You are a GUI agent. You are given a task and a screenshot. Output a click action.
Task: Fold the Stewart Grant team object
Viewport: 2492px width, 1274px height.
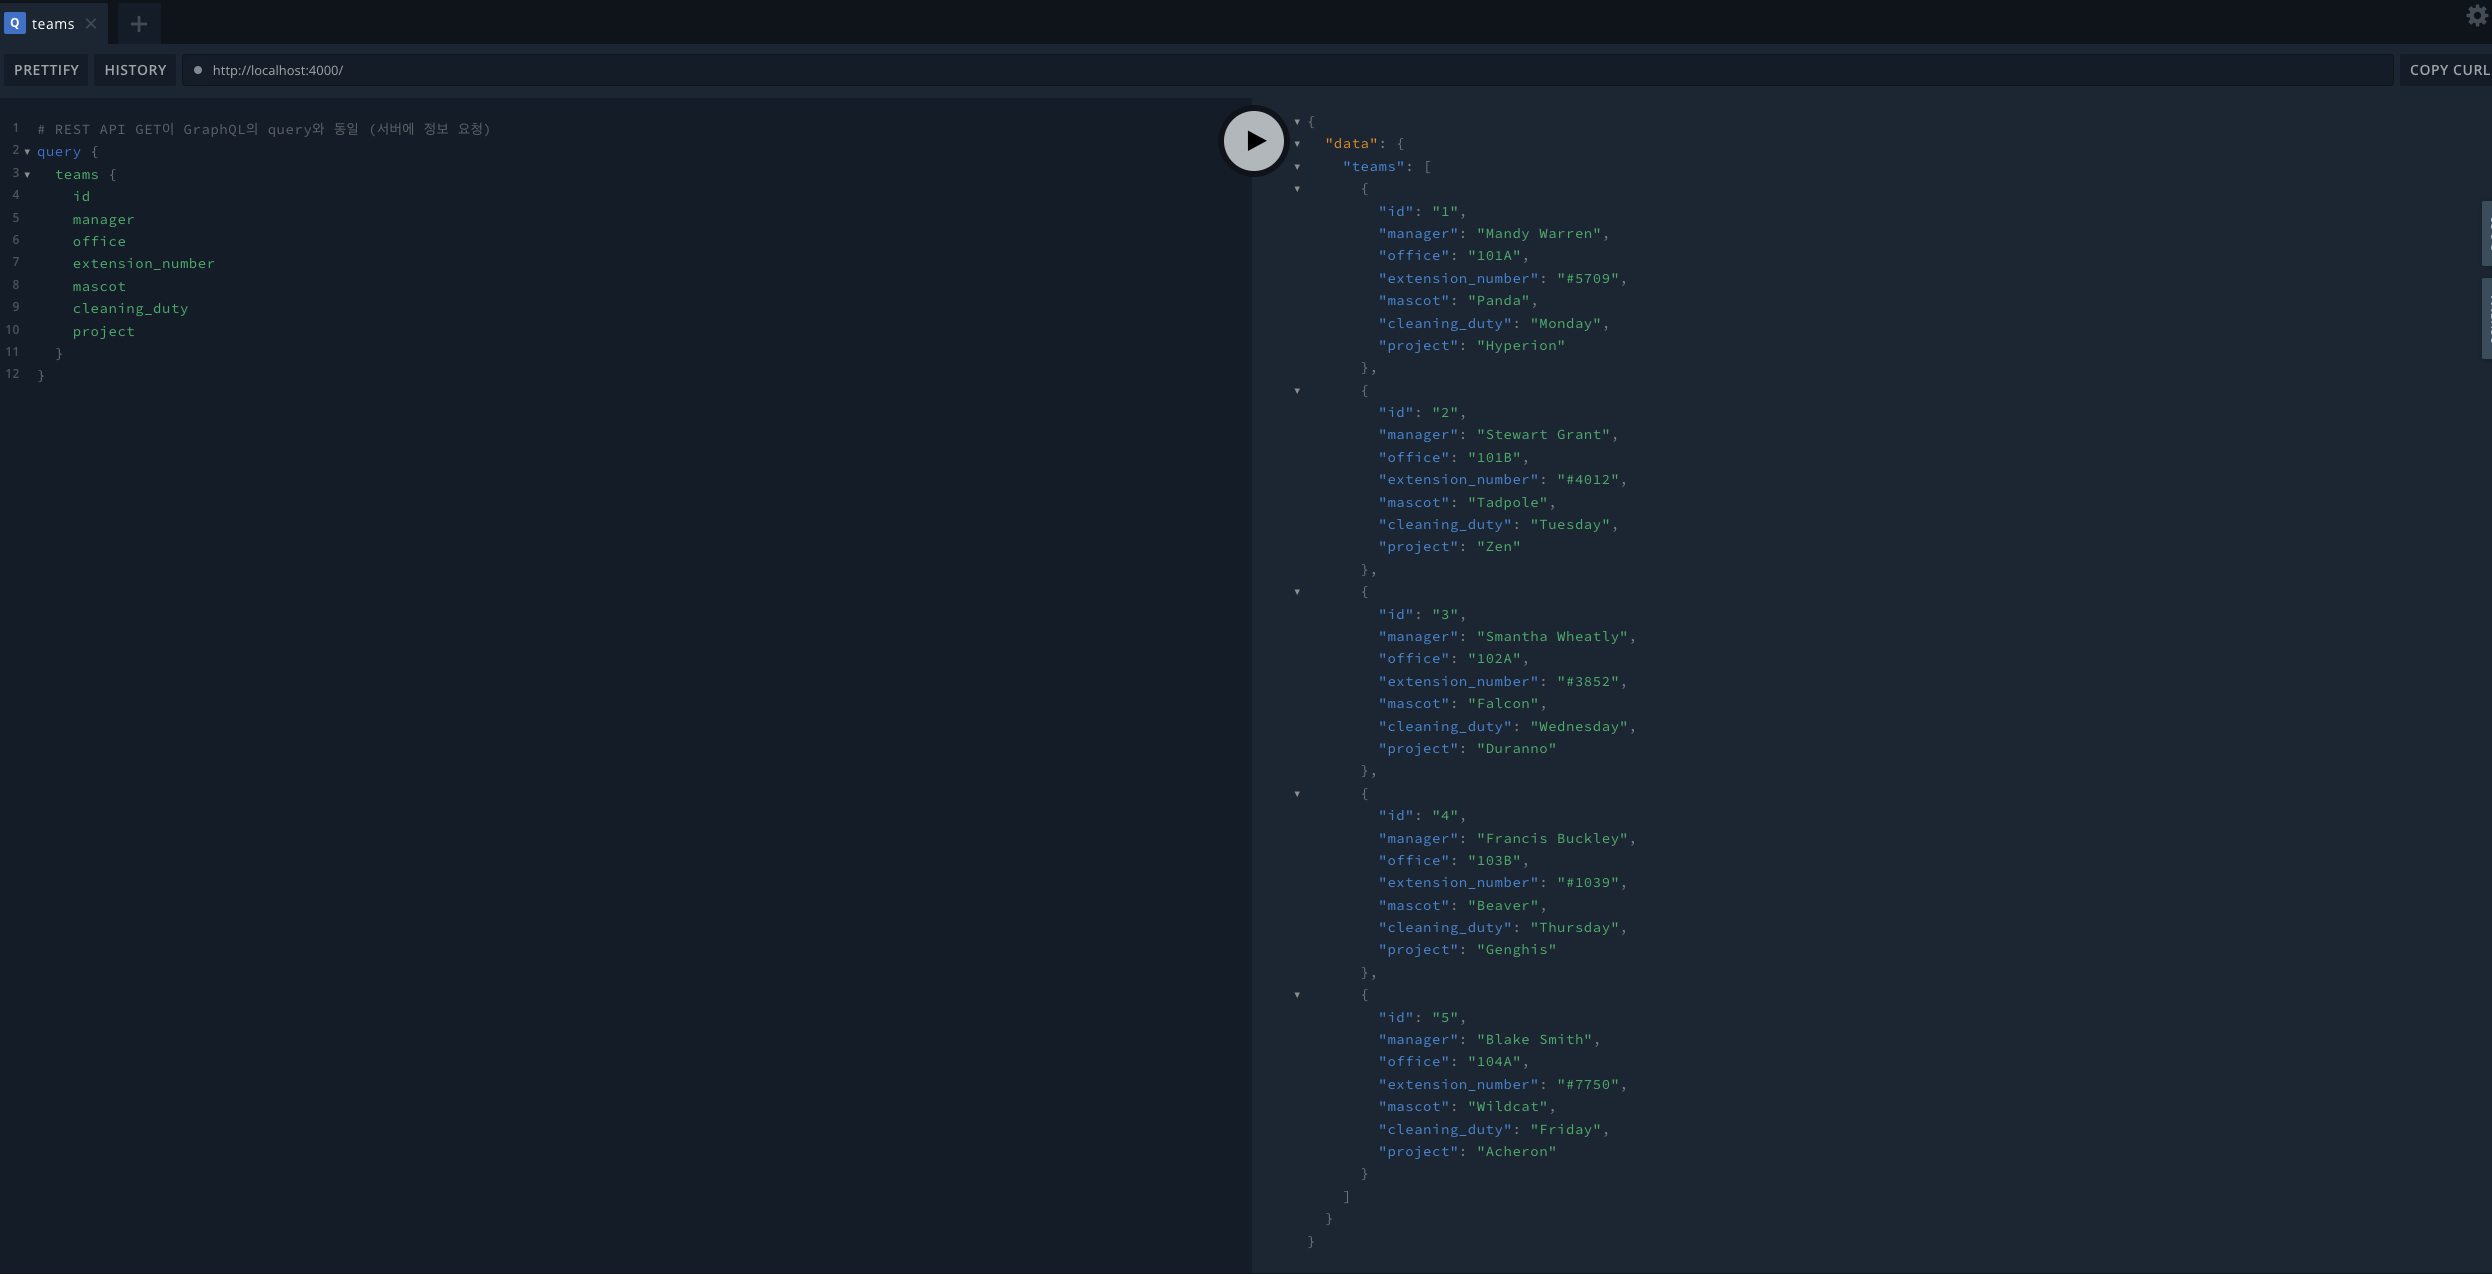[1297, 391]
